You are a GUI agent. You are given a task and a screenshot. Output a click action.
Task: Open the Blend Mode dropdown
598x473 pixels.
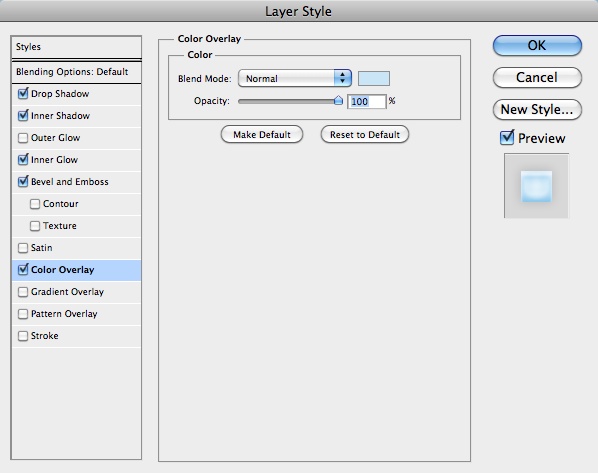point(294,78)
